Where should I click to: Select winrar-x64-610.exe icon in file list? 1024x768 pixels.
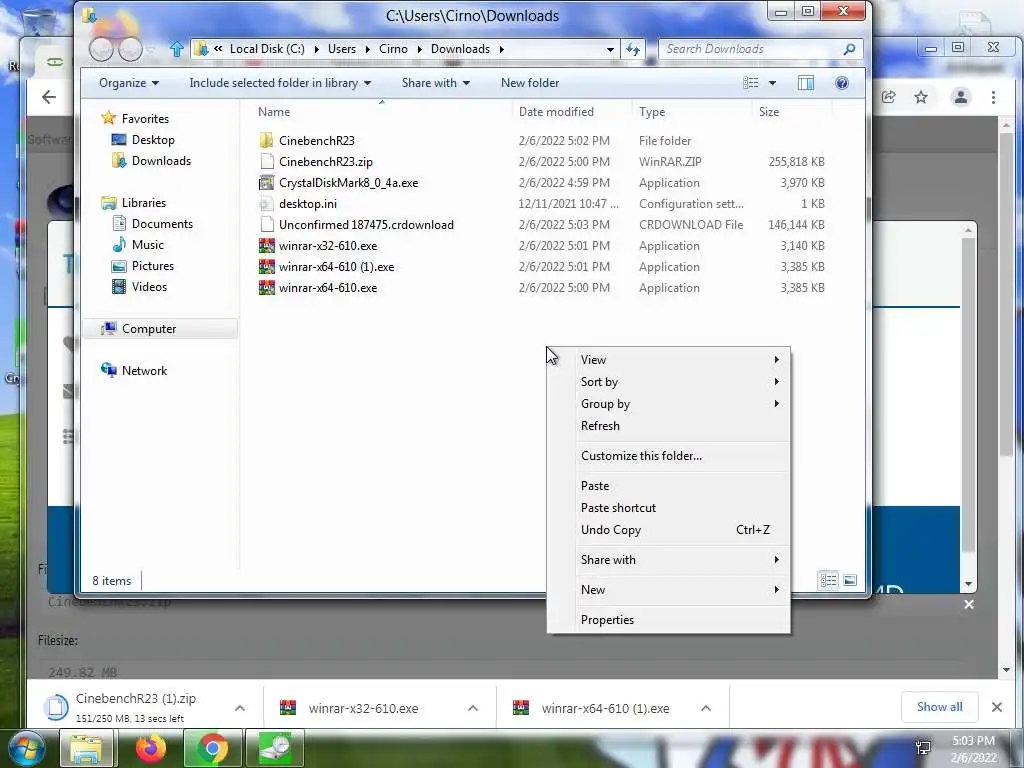click(266, 288)
